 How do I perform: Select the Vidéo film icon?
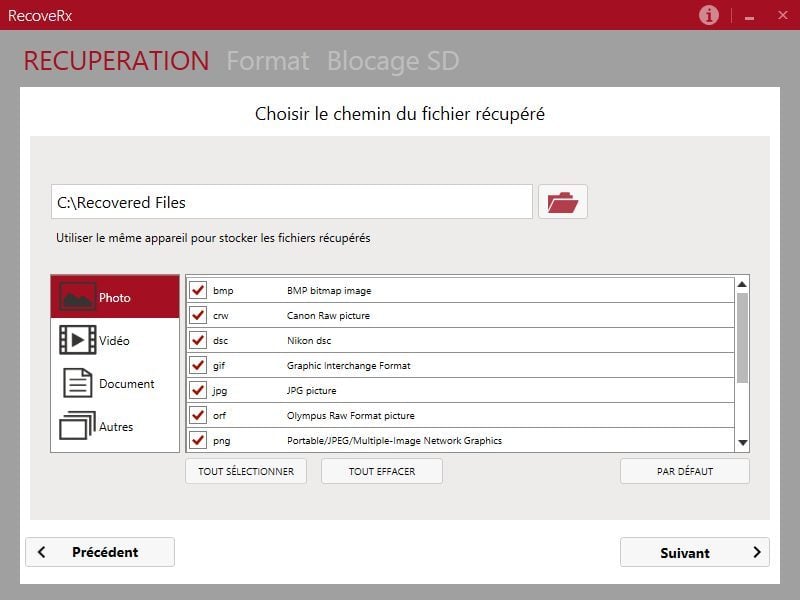(x=77, y=340)
